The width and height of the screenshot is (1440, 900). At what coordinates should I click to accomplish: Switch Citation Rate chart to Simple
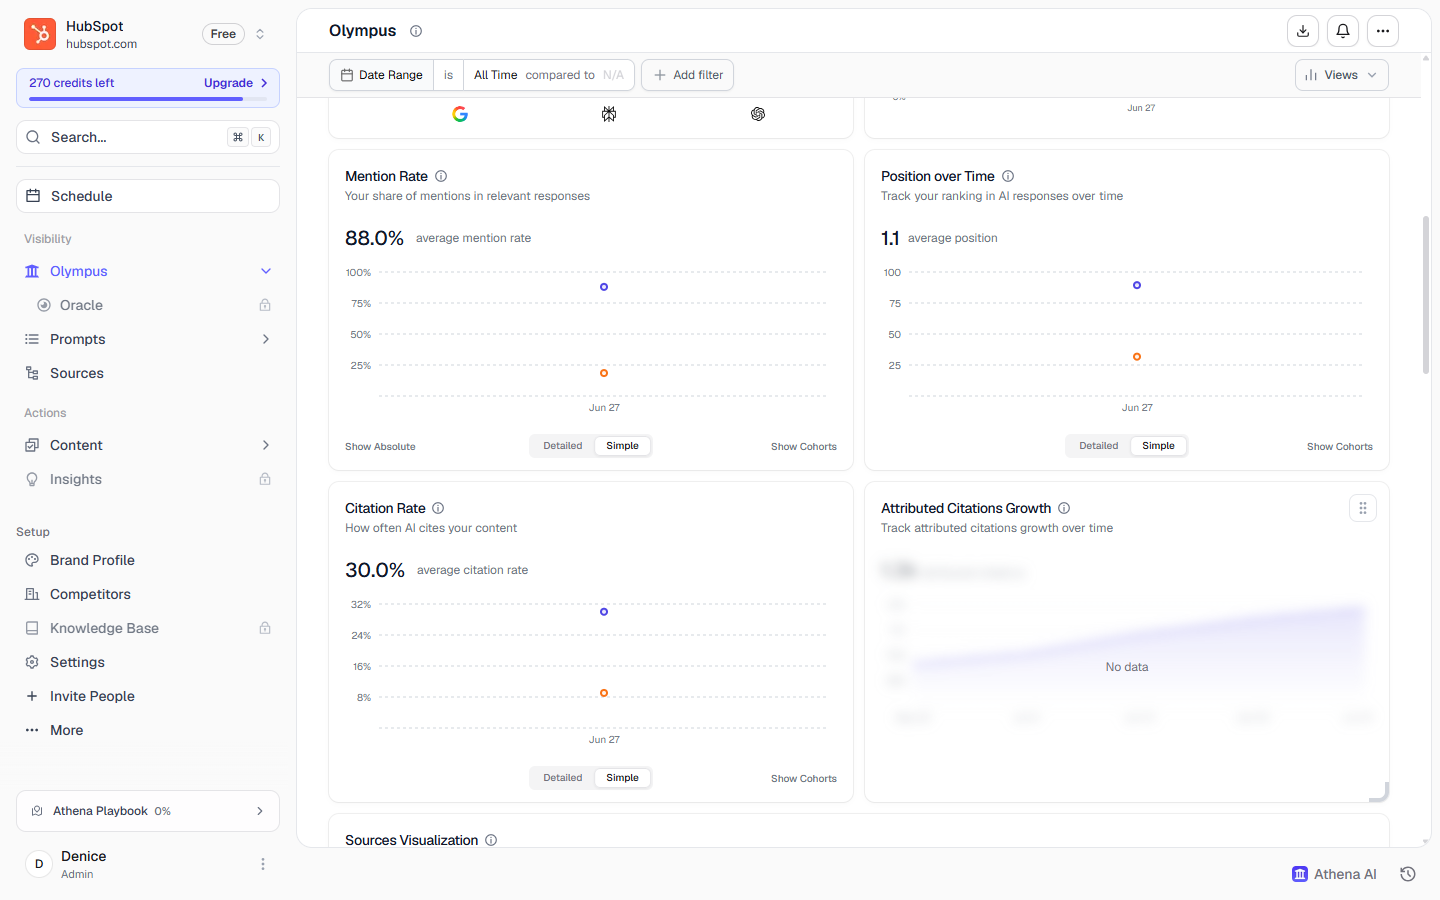click(x=622, y=778)
